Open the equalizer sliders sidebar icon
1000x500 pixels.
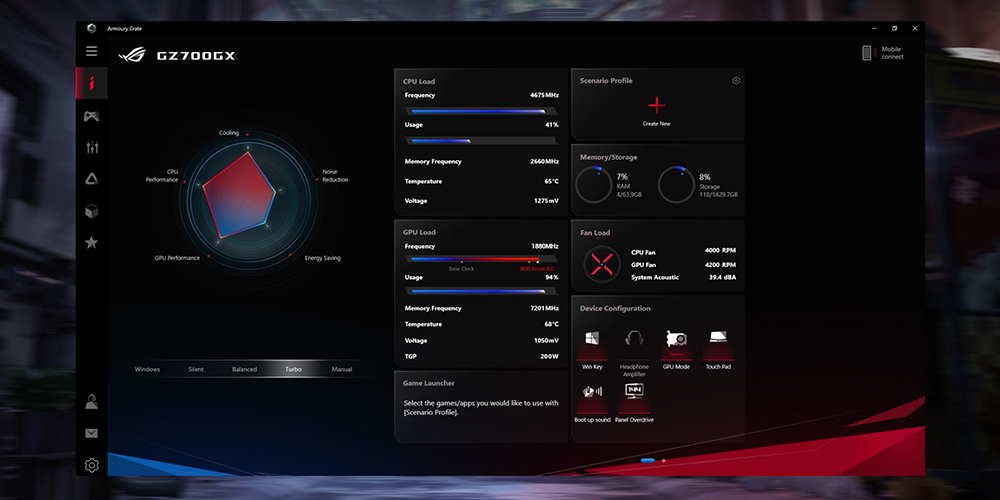(x=91, y=147)
